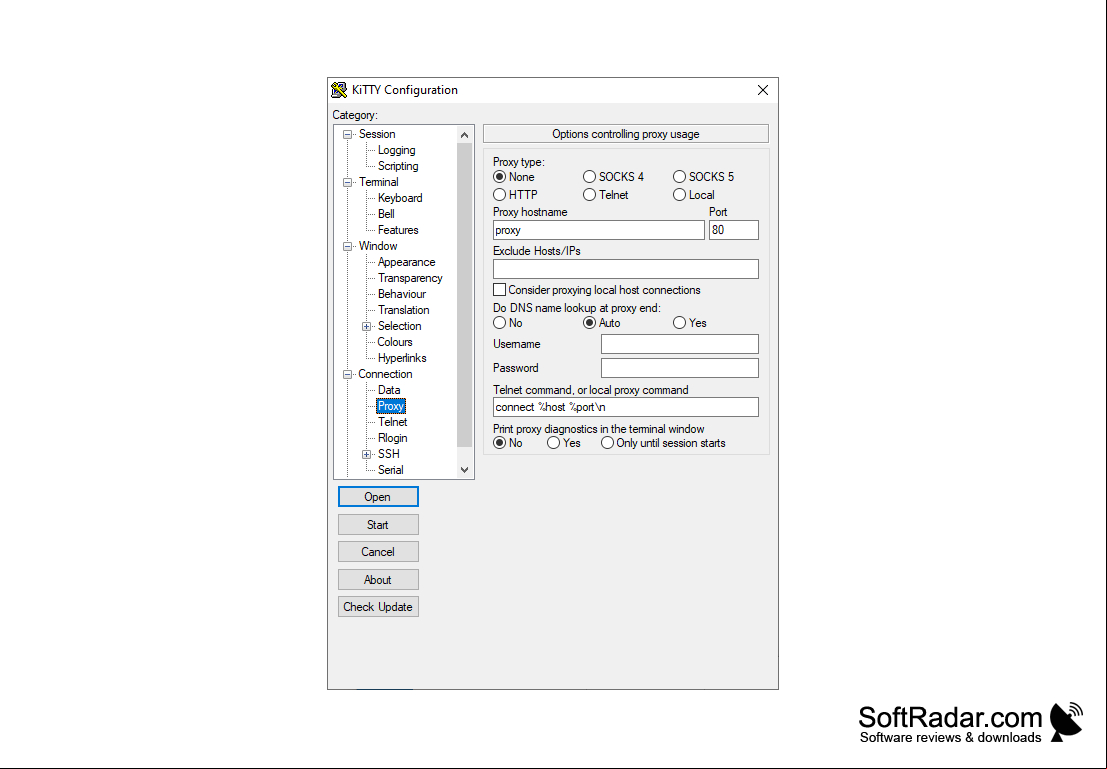Close the KiTTY Configuration dialog
1107x769 pixels.
click(762, 90)
